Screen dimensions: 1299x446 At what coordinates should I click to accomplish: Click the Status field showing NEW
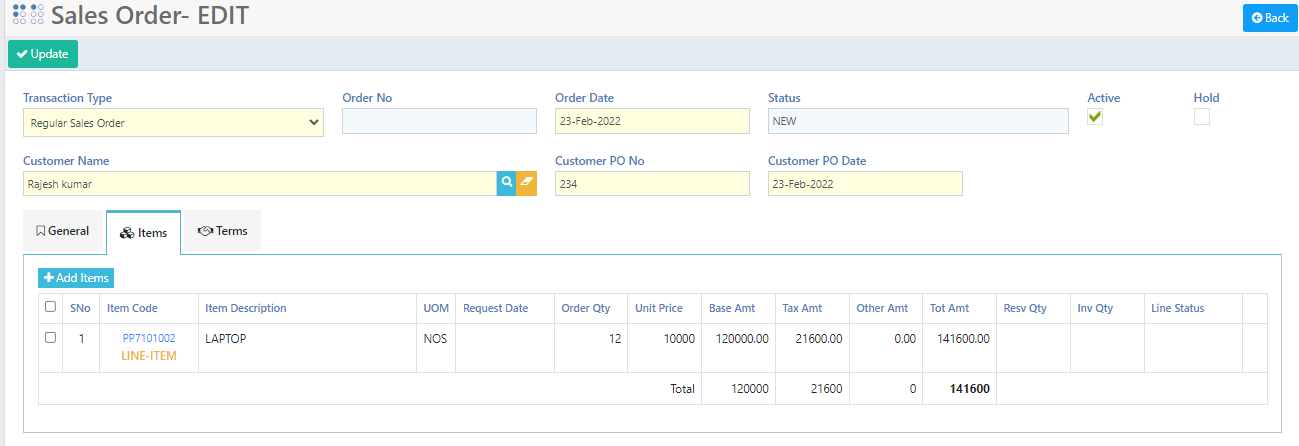[918, 121]
